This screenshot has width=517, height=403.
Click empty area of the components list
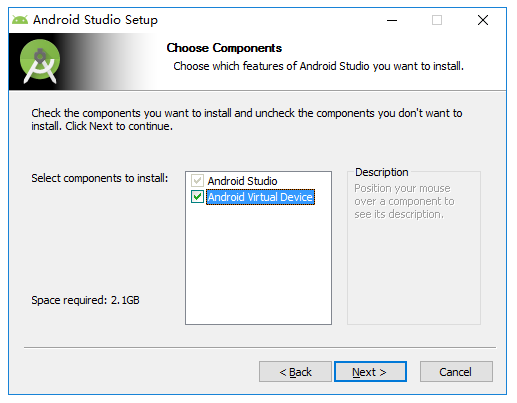[258, 263]
